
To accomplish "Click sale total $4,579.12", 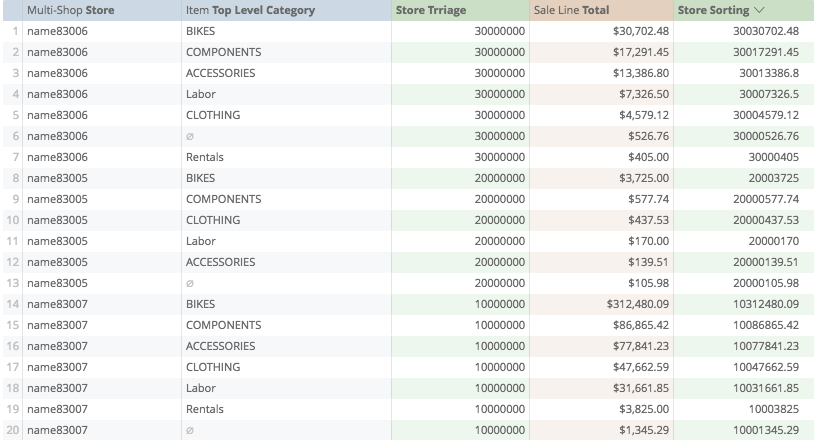I will pos(644,115).
